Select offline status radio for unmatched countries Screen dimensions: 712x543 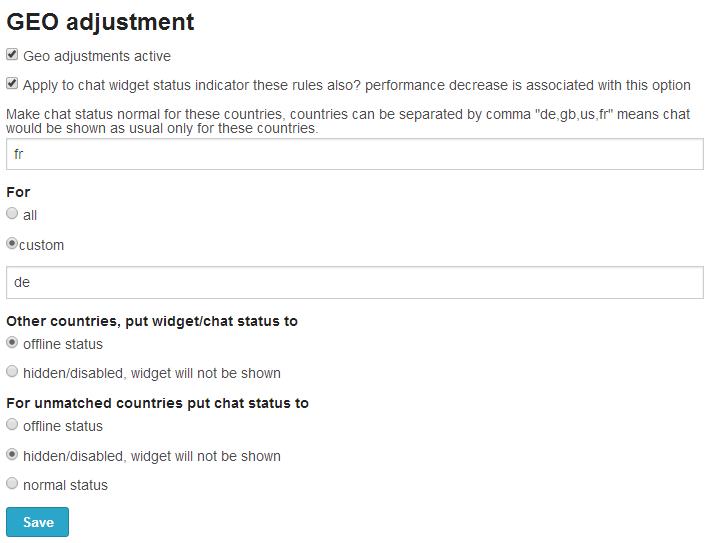pyautogui.click(x=12, y=424)
